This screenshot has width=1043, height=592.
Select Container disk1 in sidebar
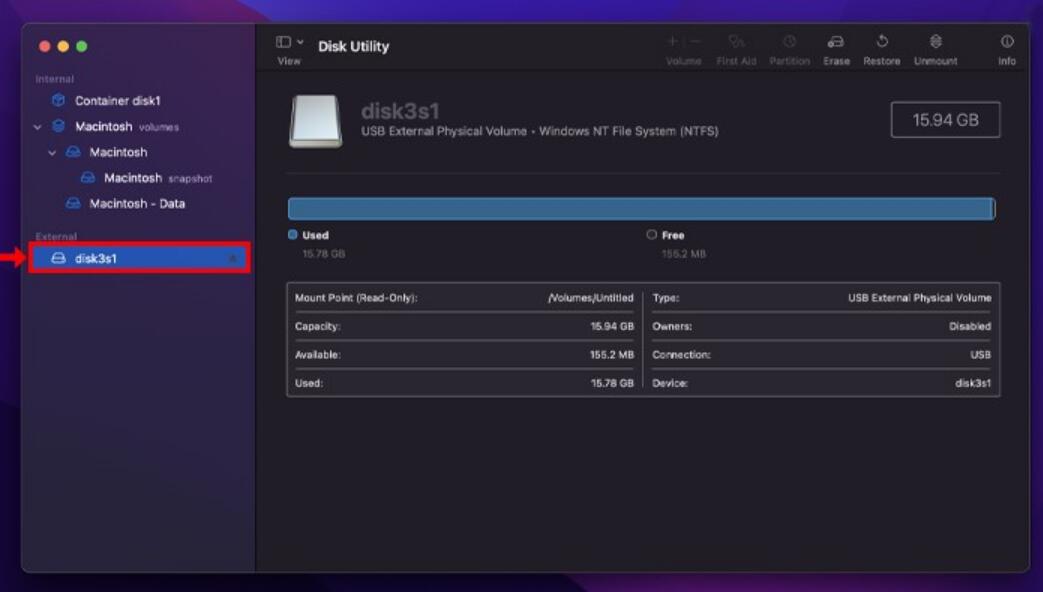coord(117,101)
